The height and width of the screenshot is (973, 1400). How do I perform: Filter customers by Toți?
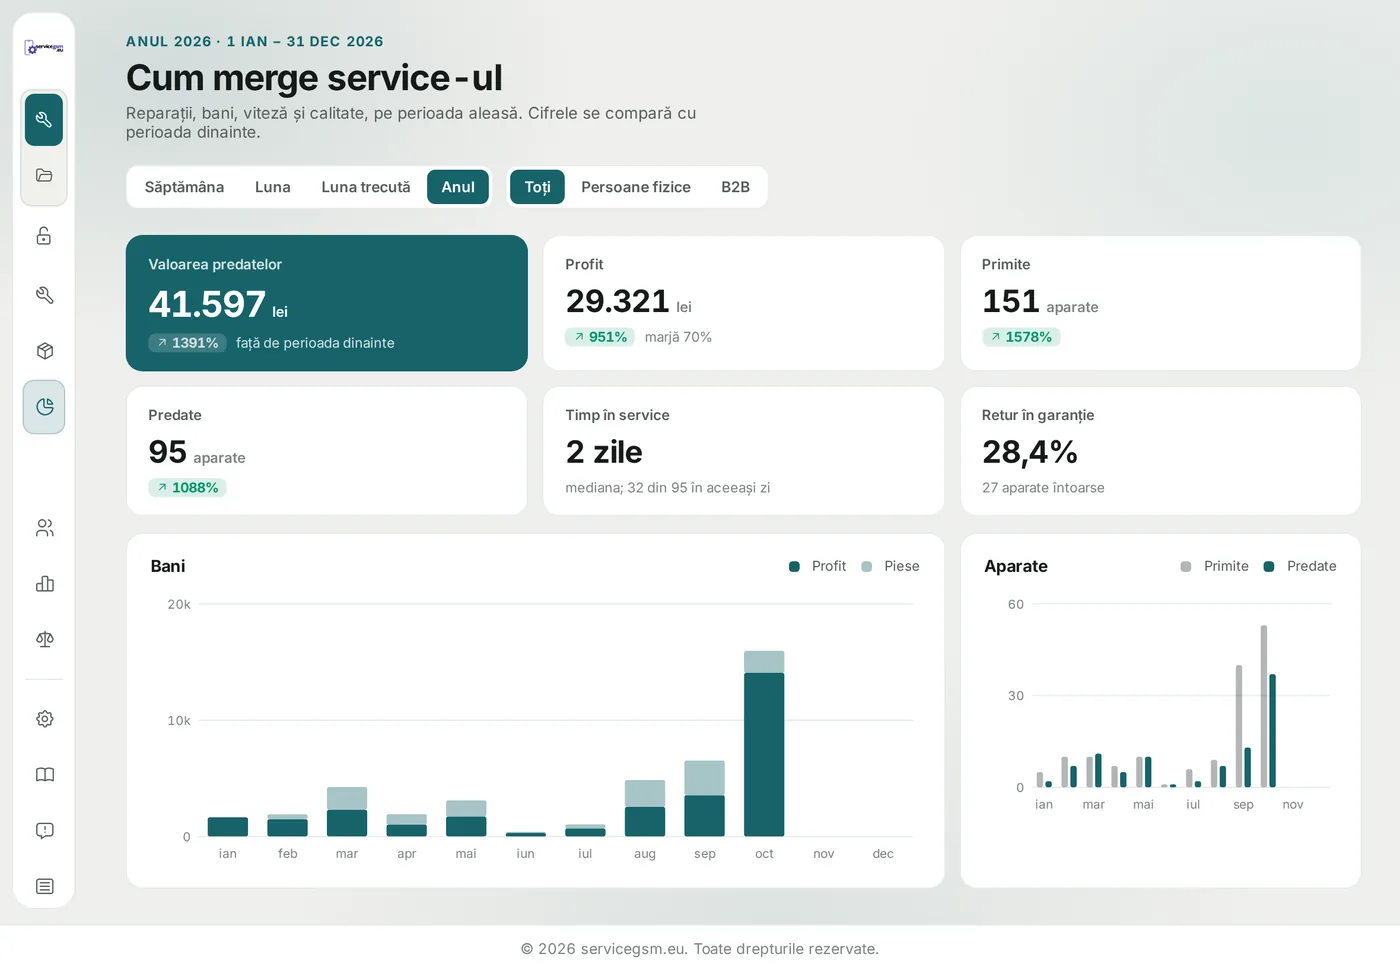coord(537,187)
